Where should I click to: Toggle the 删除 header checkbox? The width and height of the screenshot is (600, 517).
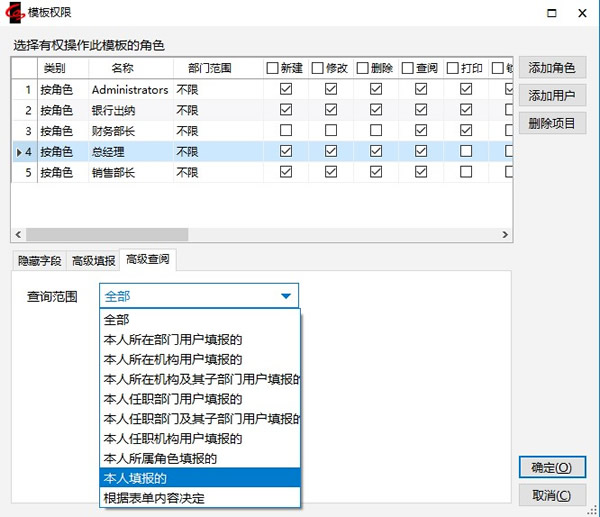pyautogui.click(x=362, y=69)
